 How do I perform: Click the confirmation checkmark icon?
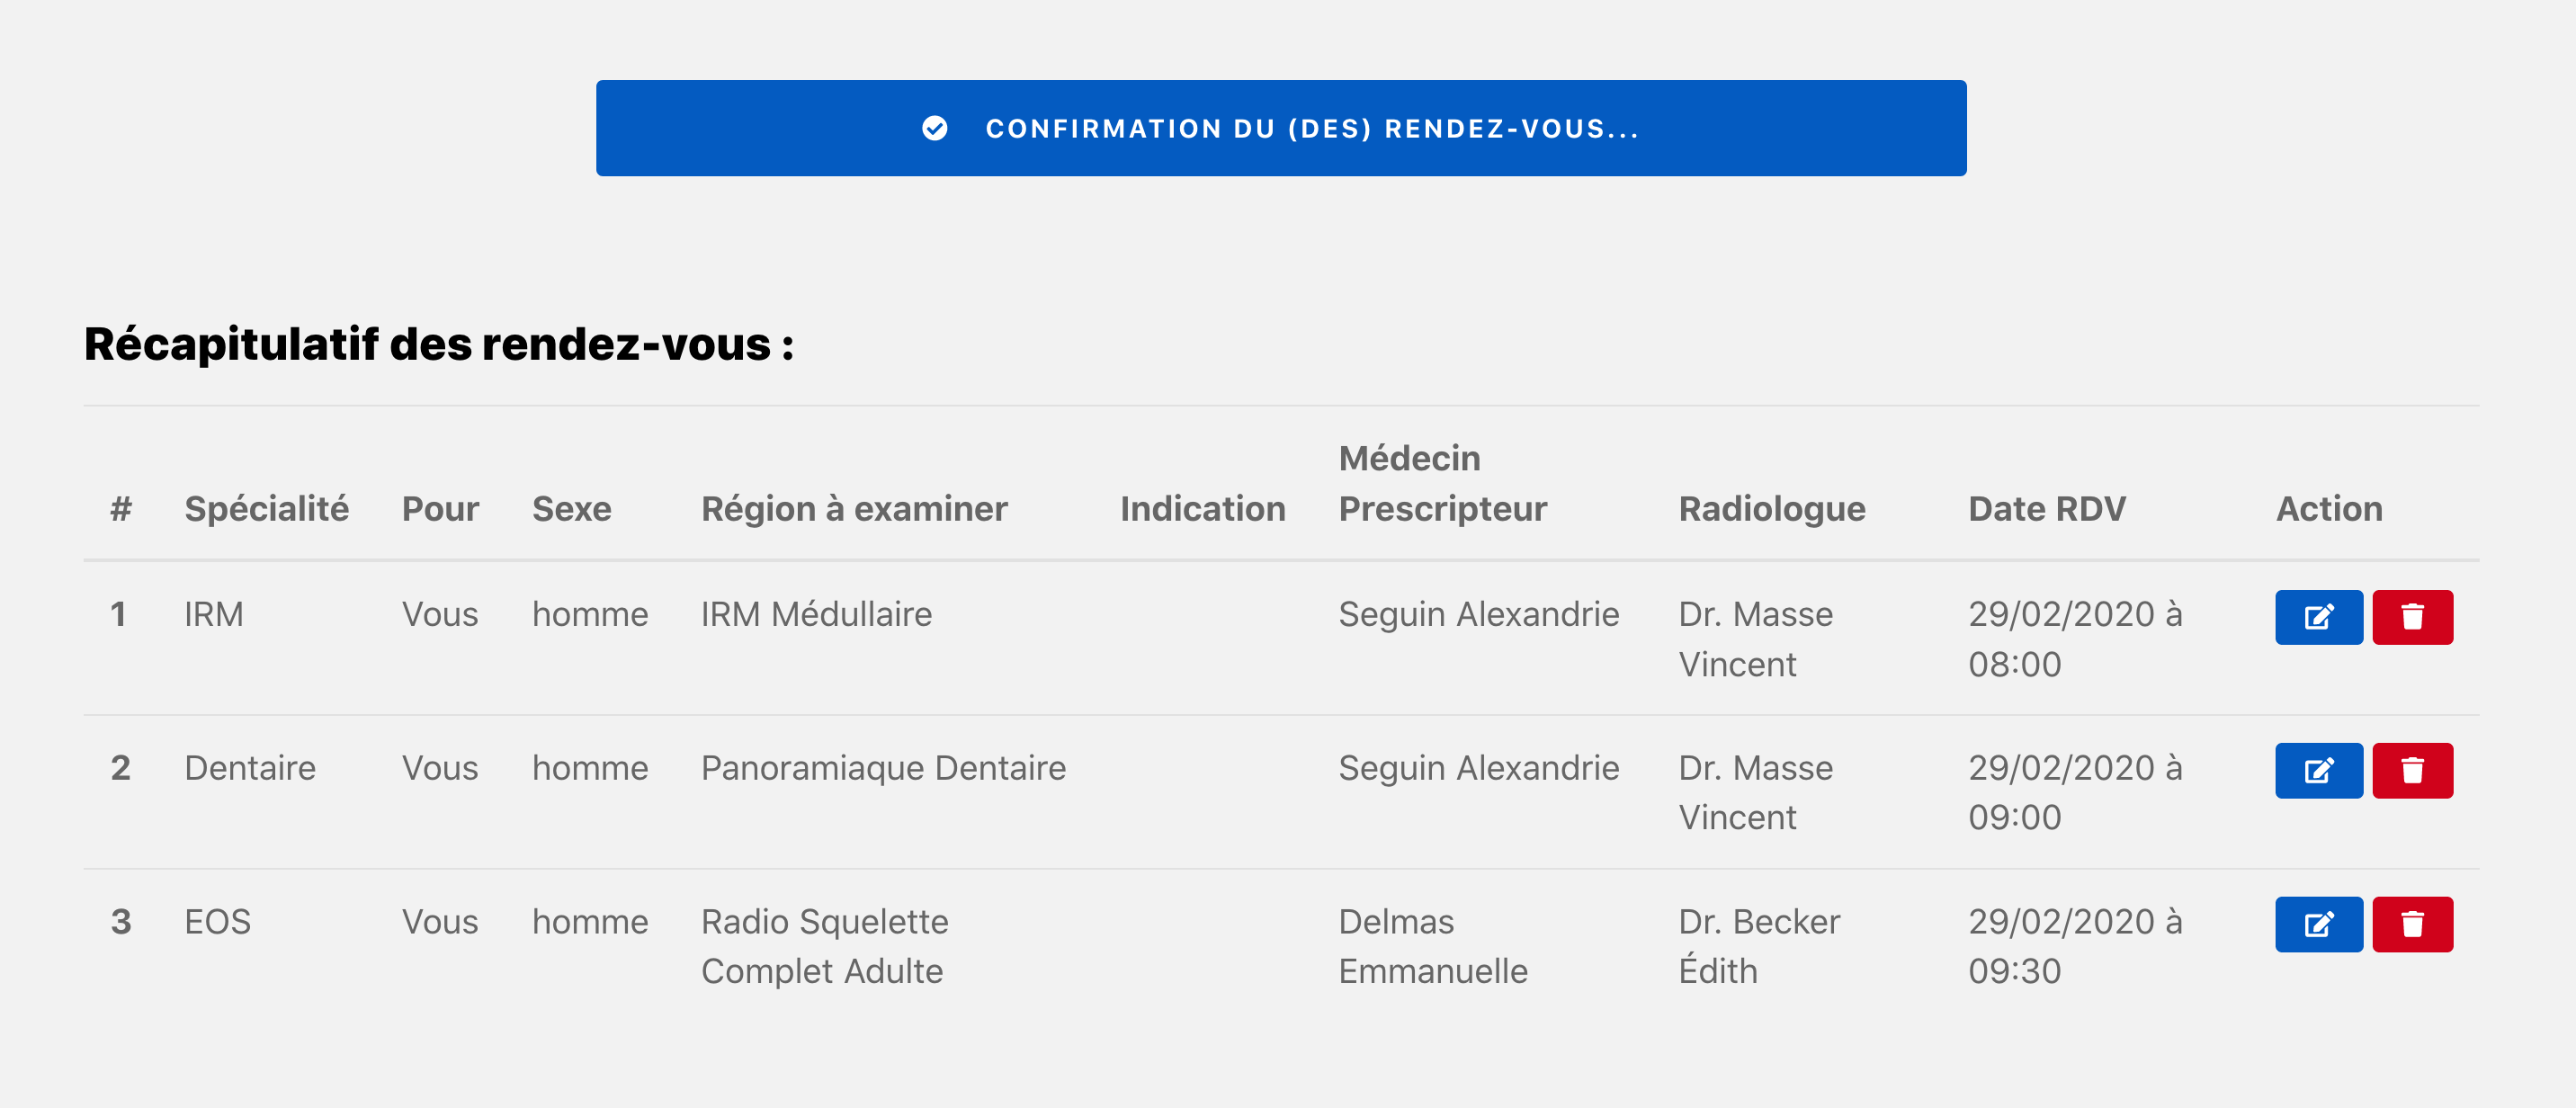tap(934, 129)
